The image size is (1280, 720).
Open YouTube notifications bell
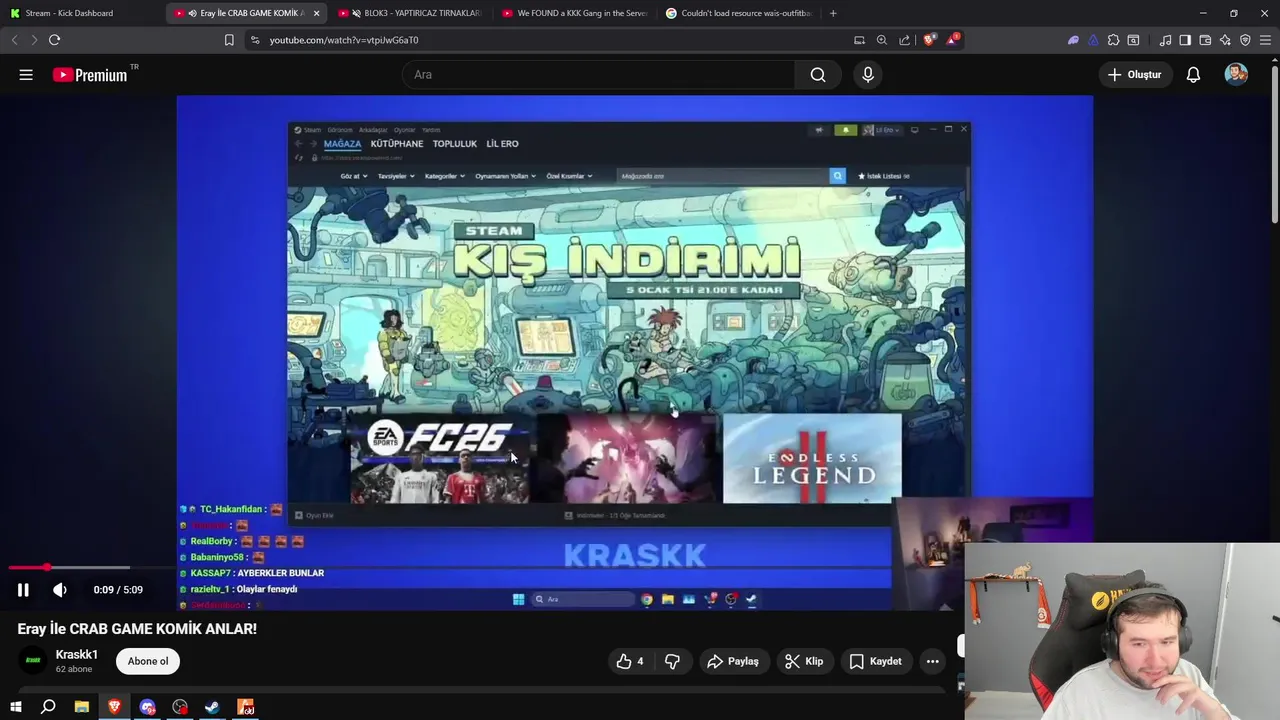1193,75
